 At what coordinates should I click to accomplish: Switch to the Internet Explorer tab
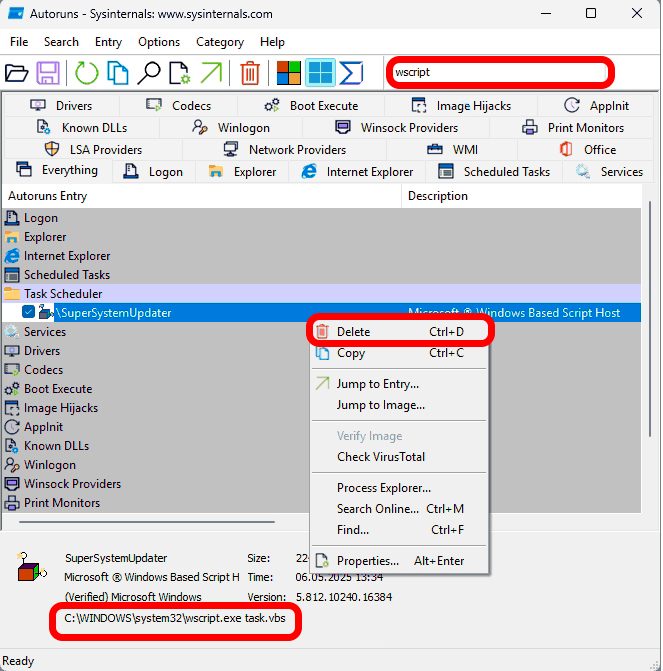357,172
